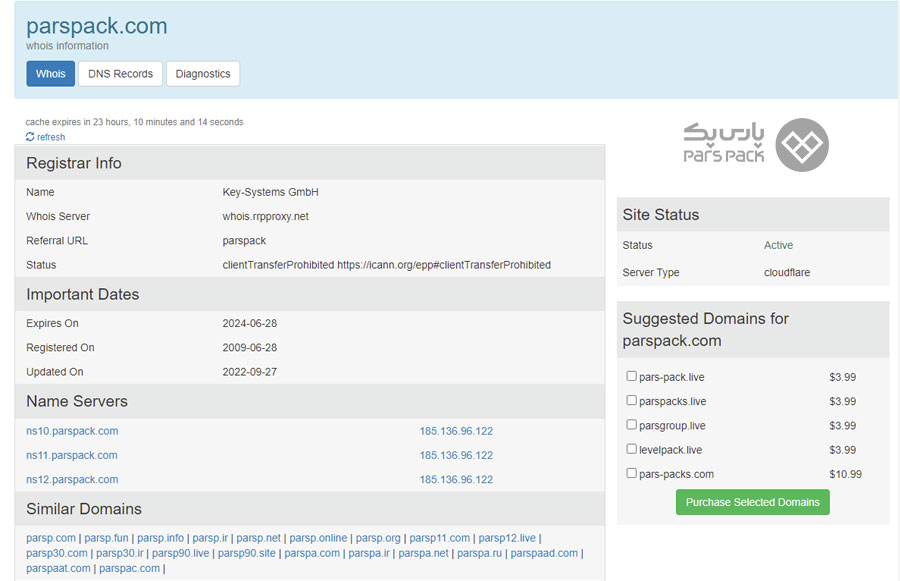Open the ns11.parspack.com name server link
The image size is (900, 581).
[72, 455]
